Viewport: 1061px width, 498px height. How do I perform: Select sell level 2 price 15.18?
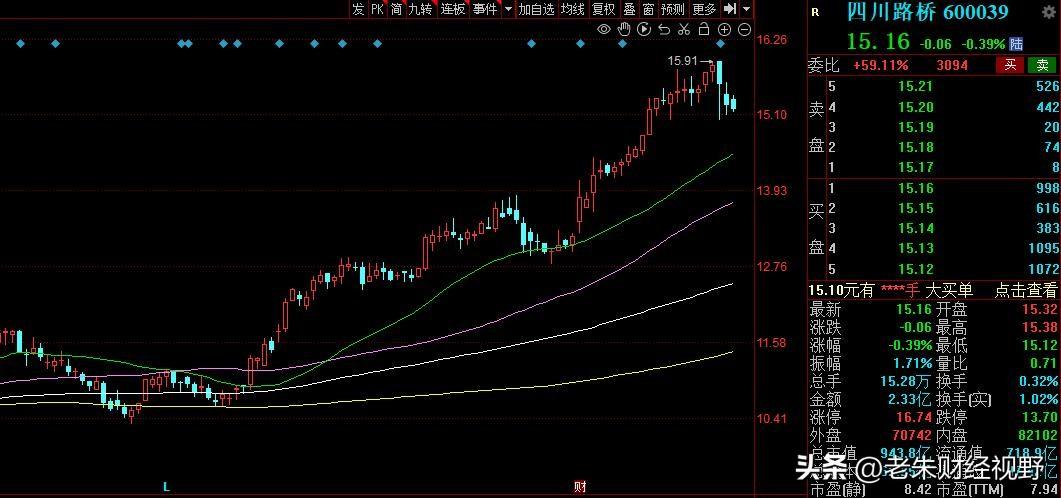click(x=916, y=147)
